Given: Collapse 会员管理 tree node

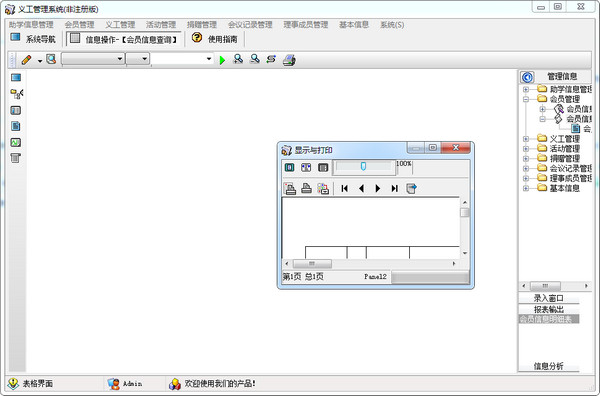Looking at the screenshot, I should [x=526, y=99].
